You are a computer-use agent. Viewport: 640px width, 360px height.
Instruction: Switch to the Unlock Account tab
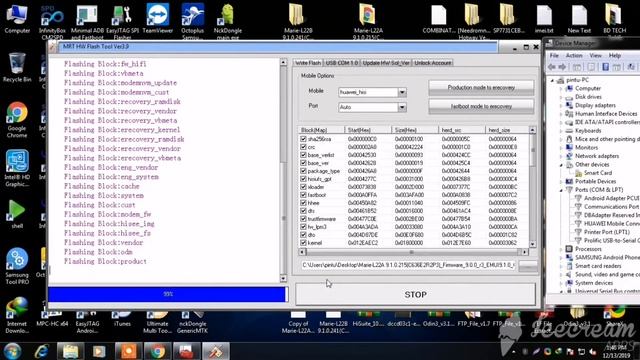tap(433, 63)
